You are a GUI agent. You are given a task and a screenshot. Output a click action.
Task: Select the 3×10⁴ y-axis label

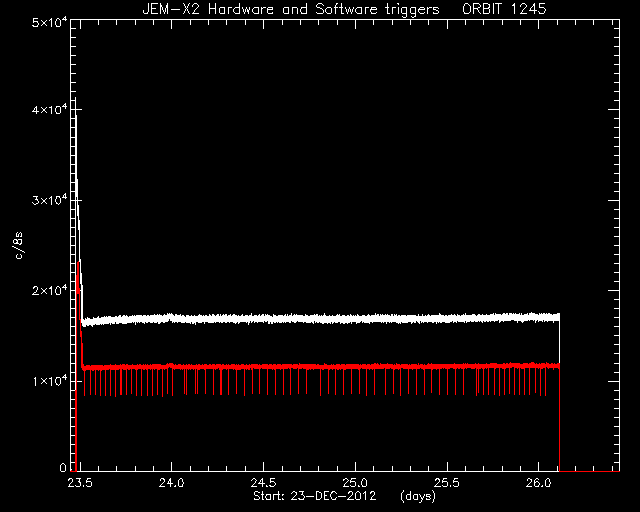point(49,200)
